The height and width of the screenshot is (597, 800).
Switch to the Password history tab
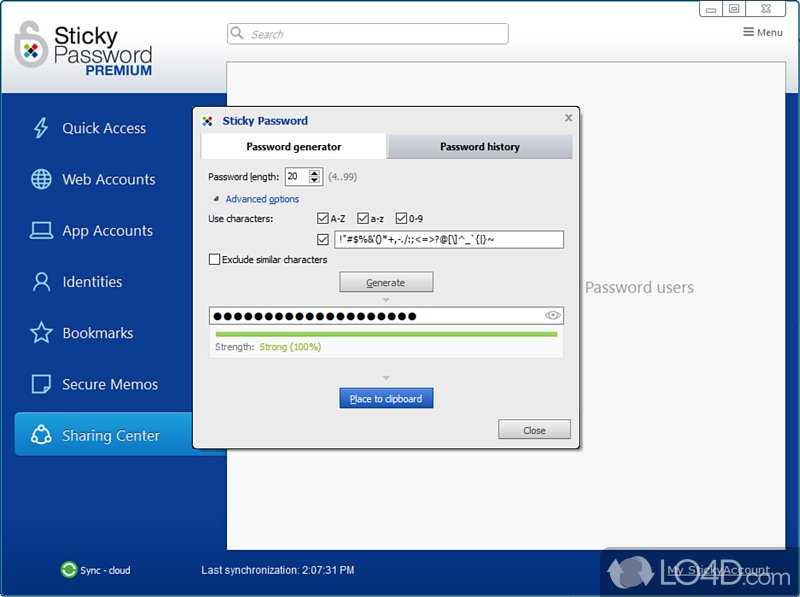480,146
